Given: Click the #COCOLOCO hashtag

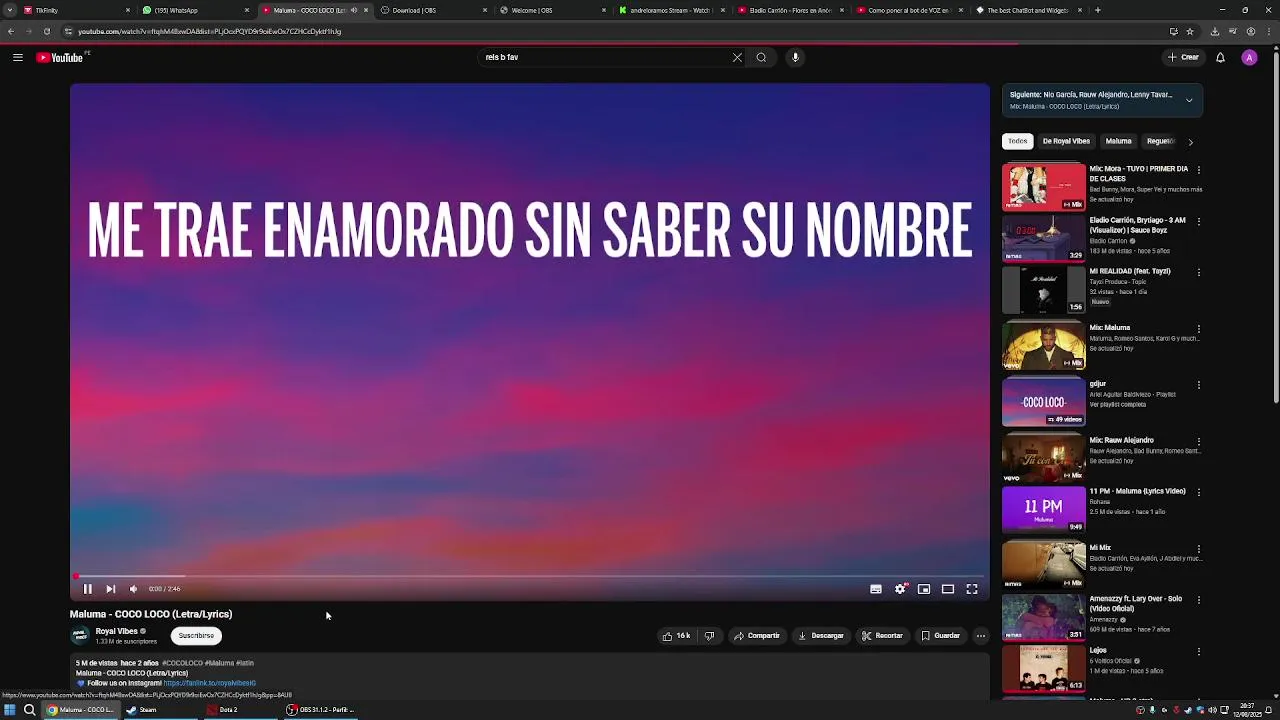Looking at the screenshot, I should [183, 663].
